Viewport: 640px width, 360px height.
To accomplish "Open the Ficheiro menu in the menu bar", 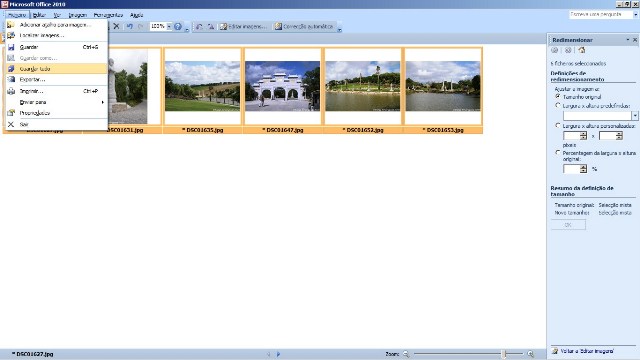I will click(x=17, y=15).
